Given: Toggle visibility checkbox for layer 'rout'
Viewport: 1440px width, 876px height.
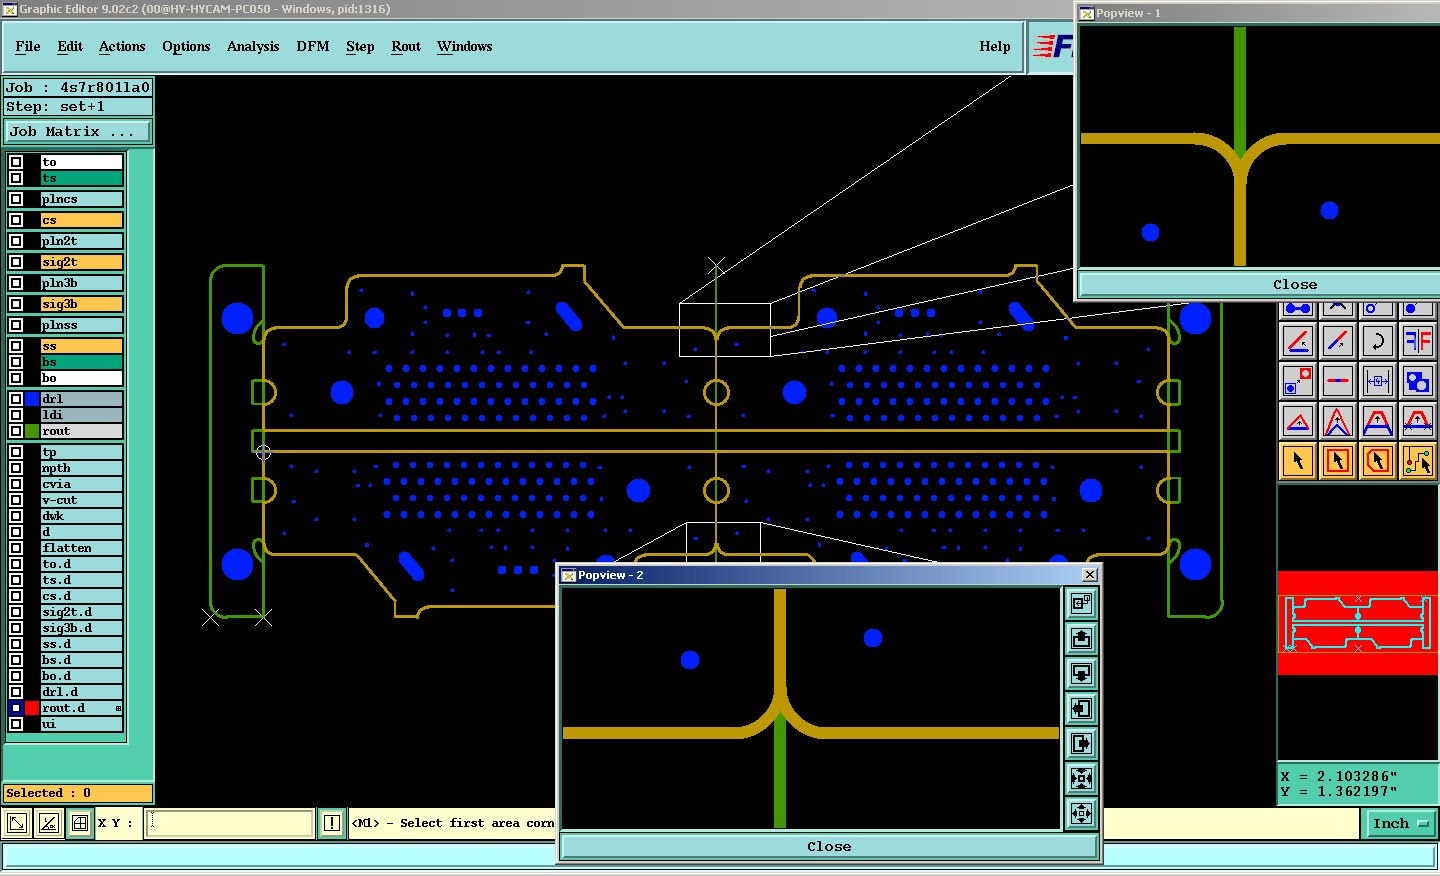Looking at the screenshot, I should coord(16,431).
